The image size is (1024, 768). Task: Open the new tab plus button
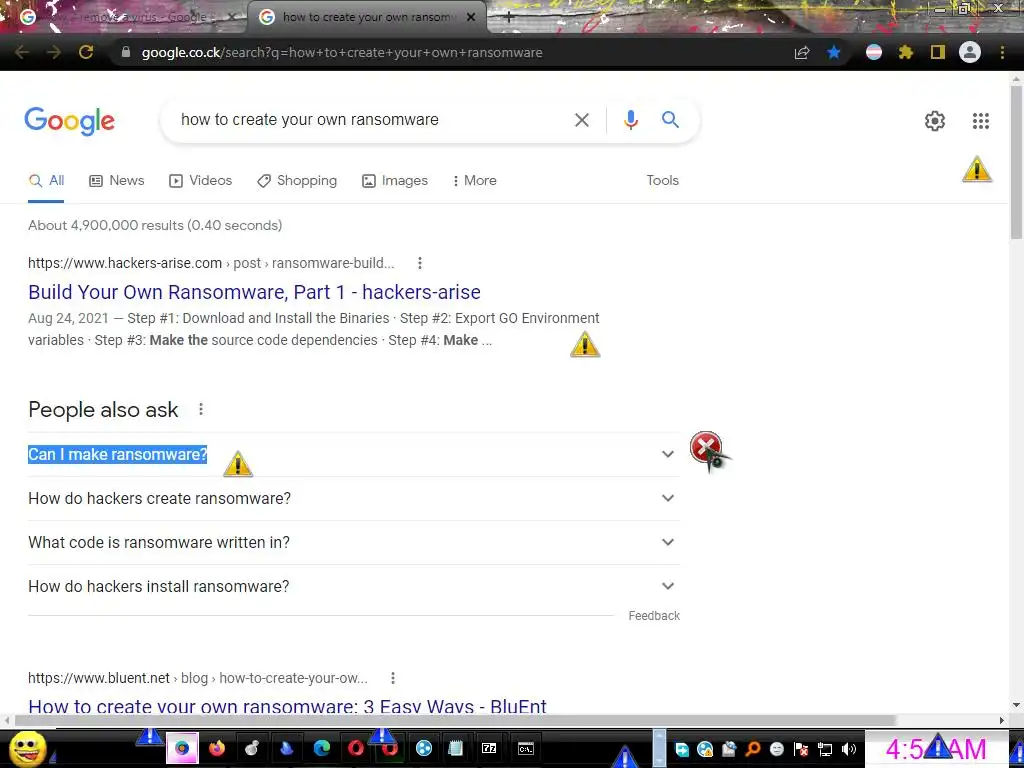click(x=509, y=18)
